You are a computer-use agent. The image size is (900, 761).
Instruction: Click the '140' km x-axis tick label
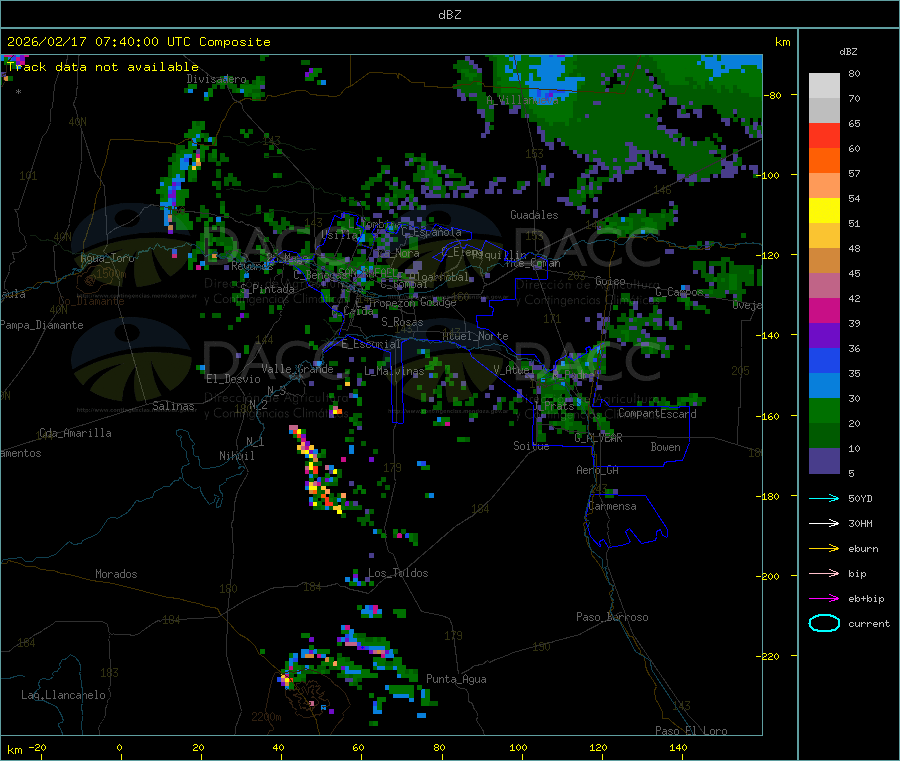coord(678,748)
